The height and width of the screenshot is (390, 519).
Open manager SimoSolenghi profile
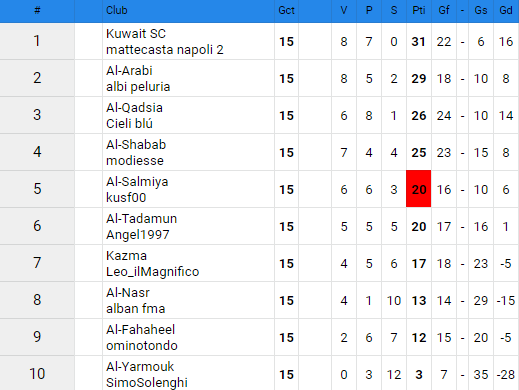147,382
